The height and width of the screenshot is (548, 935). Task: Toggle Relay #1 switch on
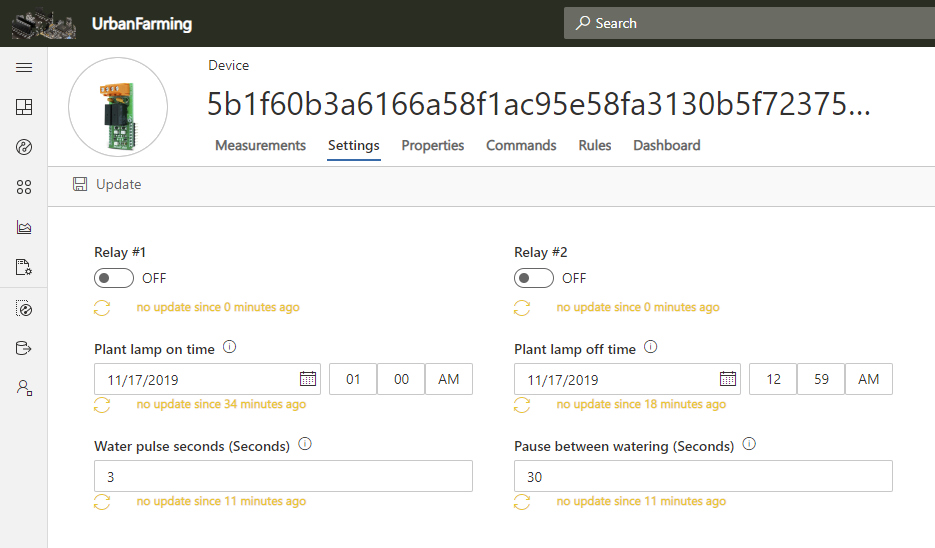pyautogui.click(x=114, y=278)
